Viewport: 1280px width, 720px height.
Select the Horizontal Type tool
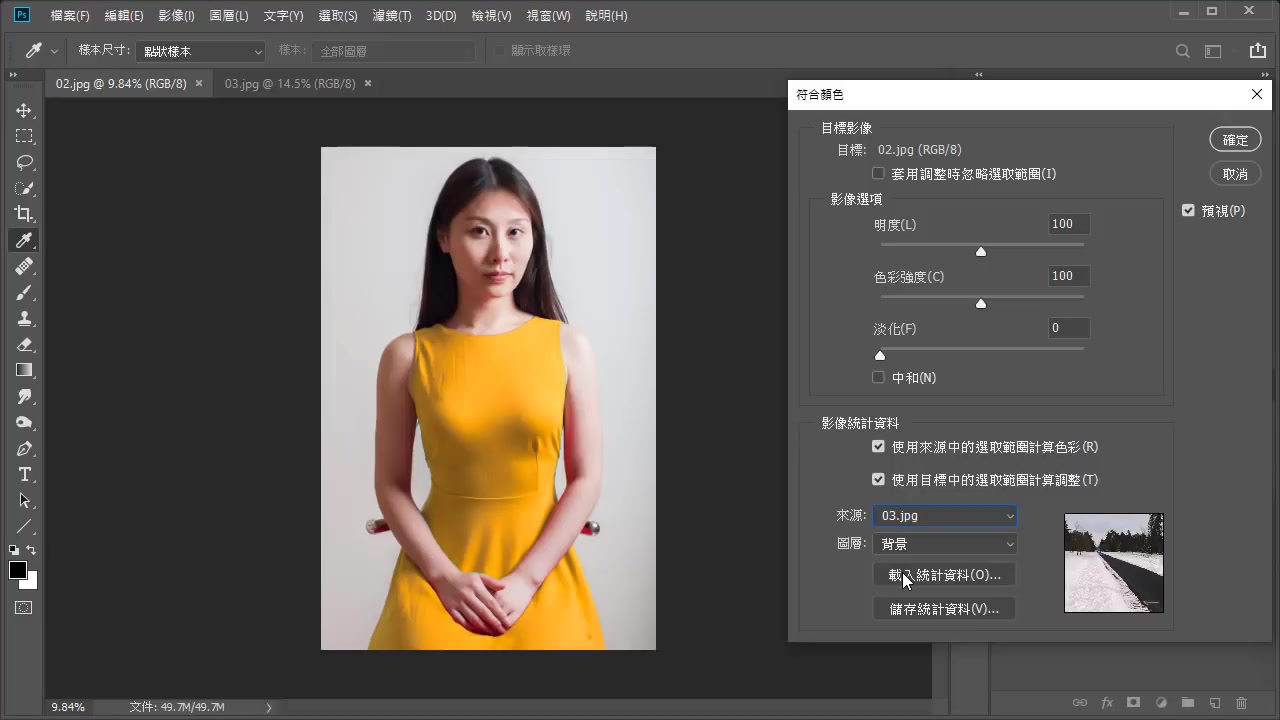point(24,475)
